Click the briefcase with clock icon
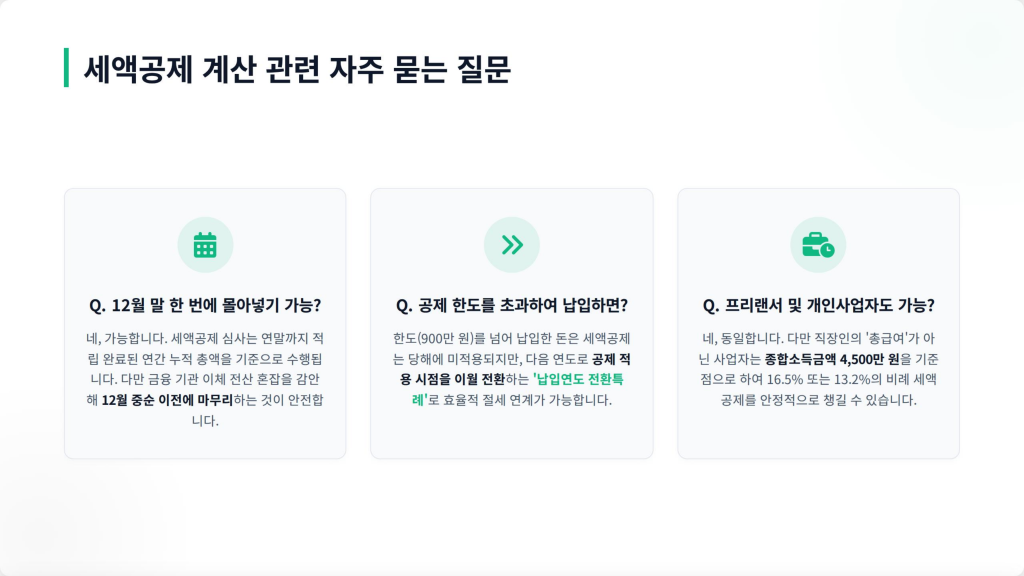The height and width of the screenshot is (576, 1024). [818, 245]
